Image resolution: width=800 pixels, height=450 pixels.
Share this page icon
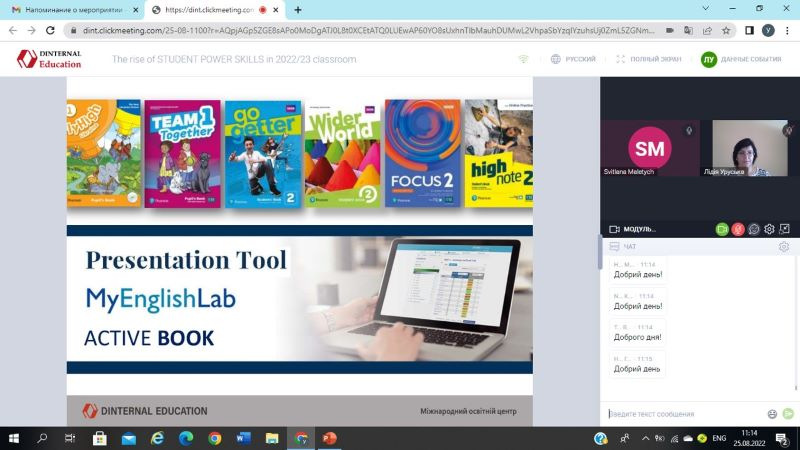(707, 31)
